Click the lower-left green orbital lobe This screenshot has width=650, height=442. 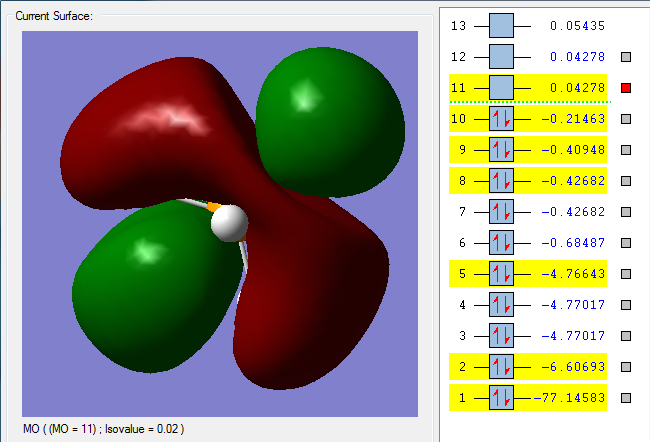tap(157, 286)
